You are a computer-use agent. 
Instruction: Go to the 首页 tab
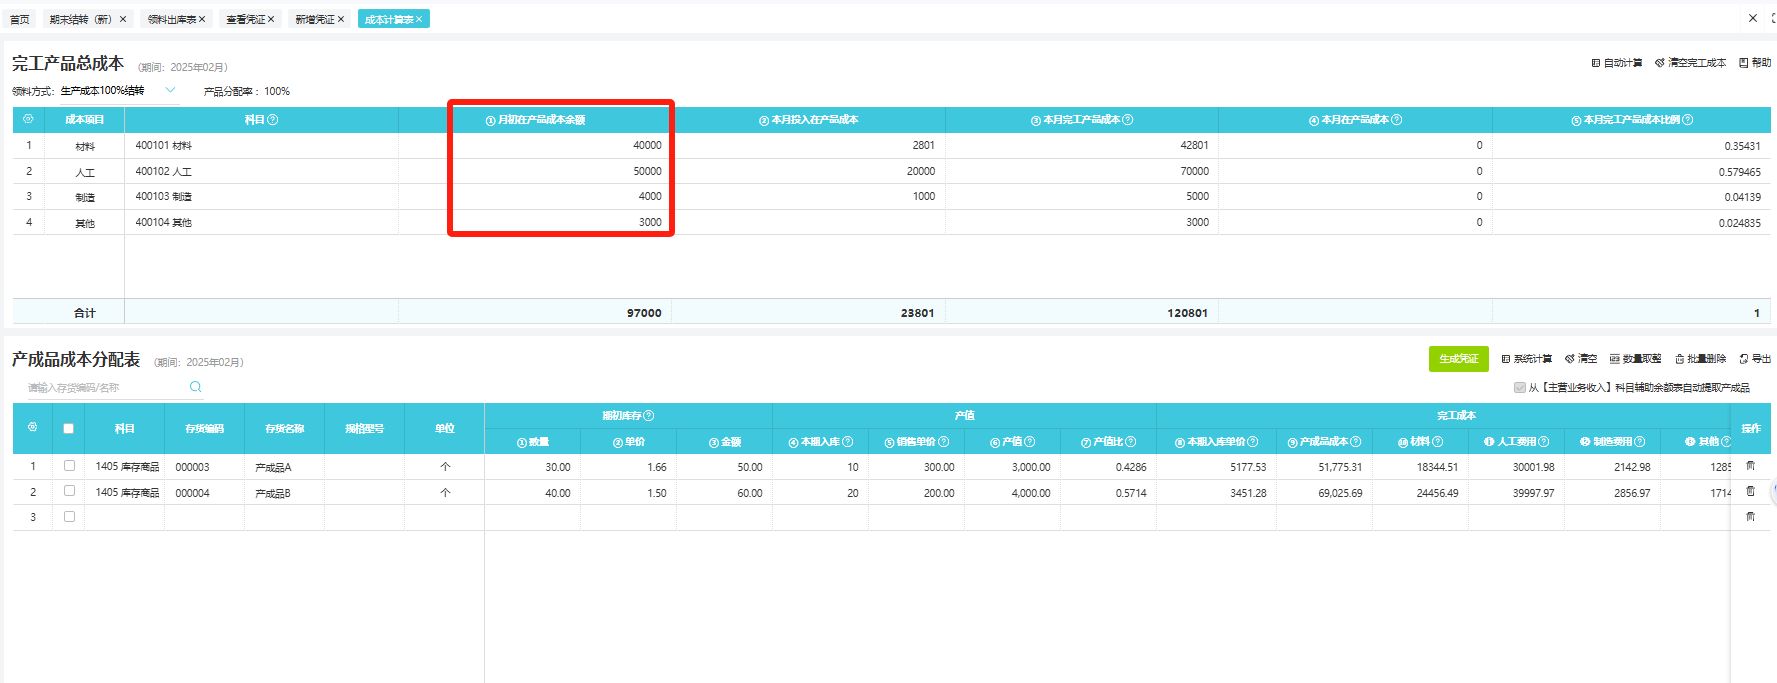coord(19,19)
